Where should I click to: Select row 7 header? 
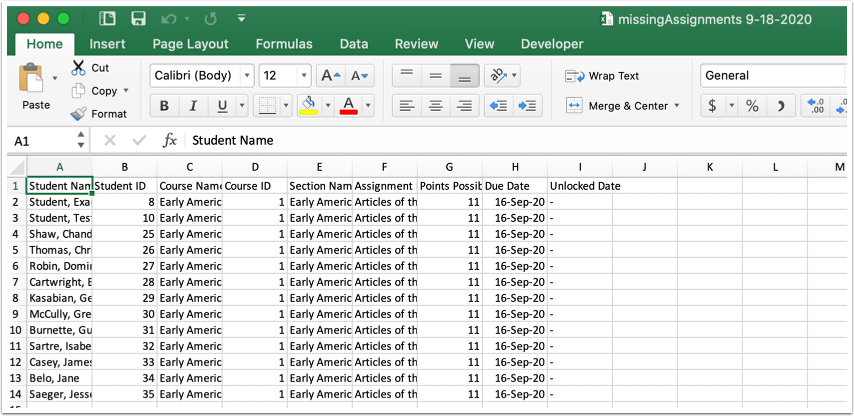(x=15, y=282)
